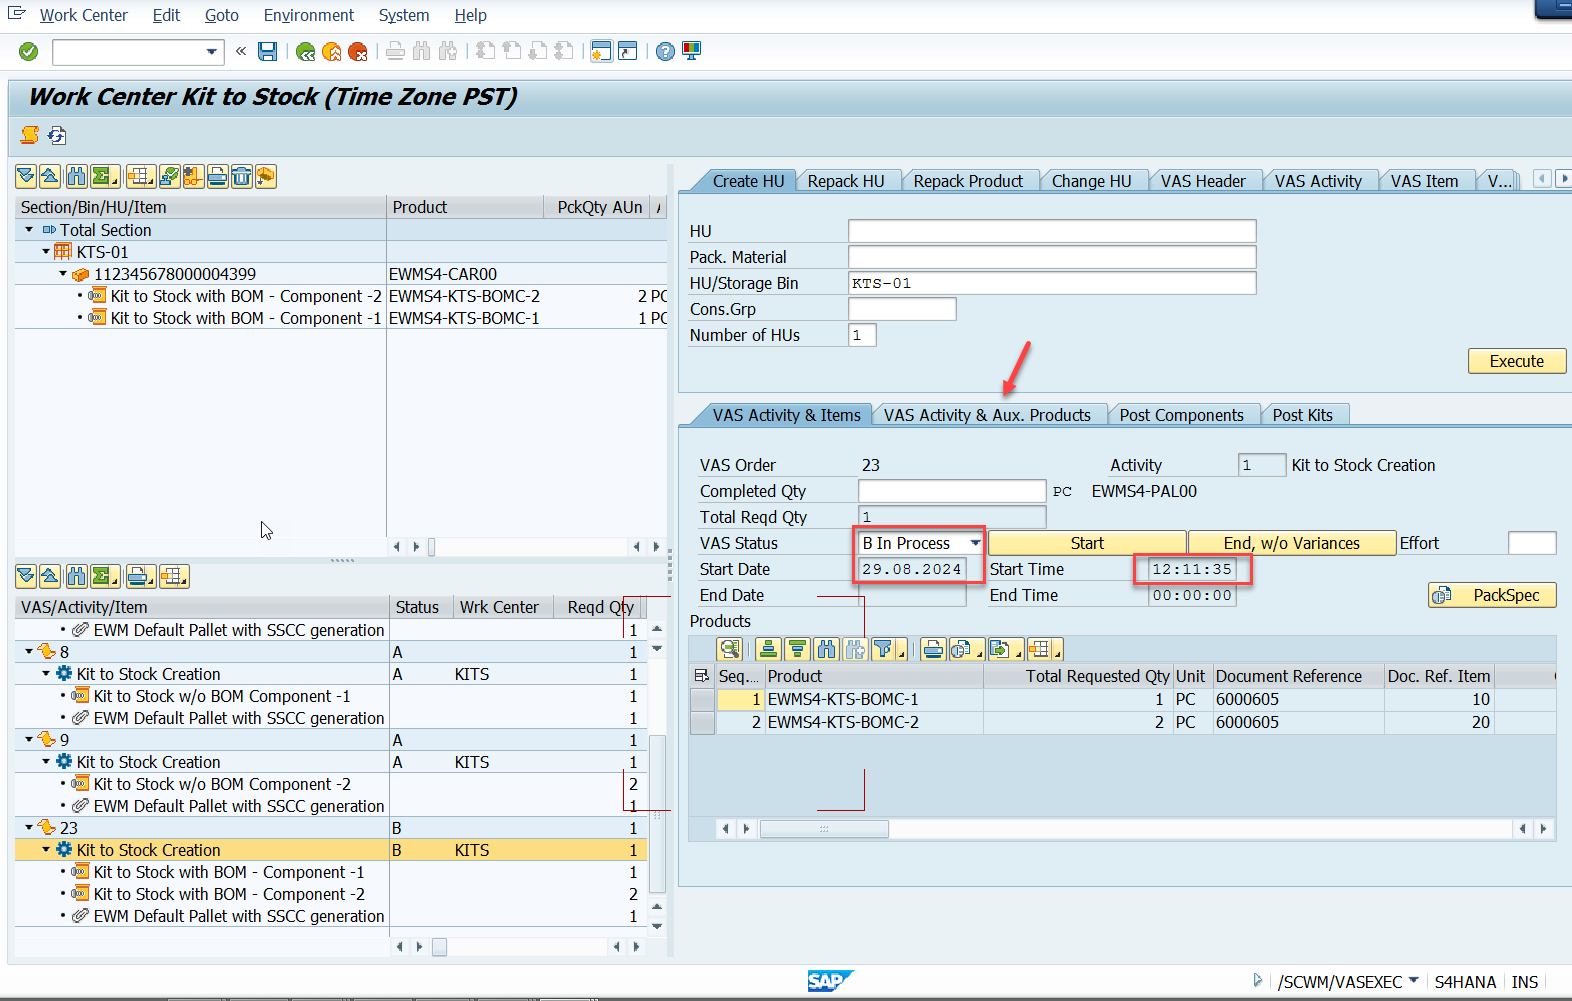
Task: Select Kit to Stock with BOM - Component -2 in the upper tree
Action: click(x=246, y=296)
